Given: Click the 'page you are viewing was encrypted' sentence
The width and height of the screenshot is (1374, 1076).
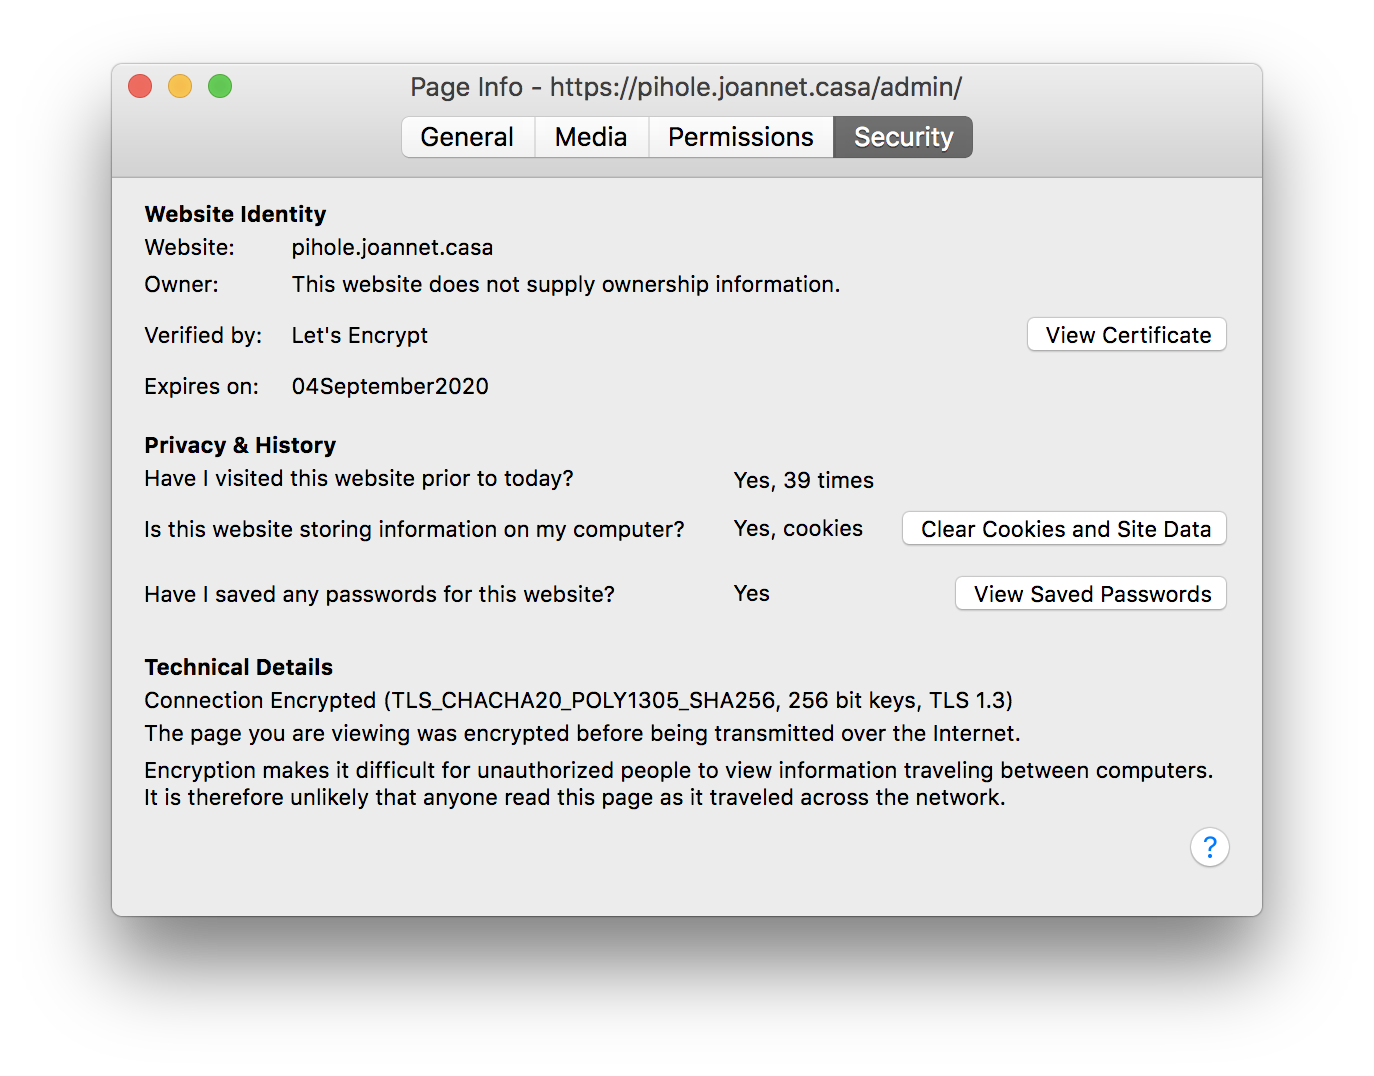Looking at the screenshot, I should click(x=582, y=734).
